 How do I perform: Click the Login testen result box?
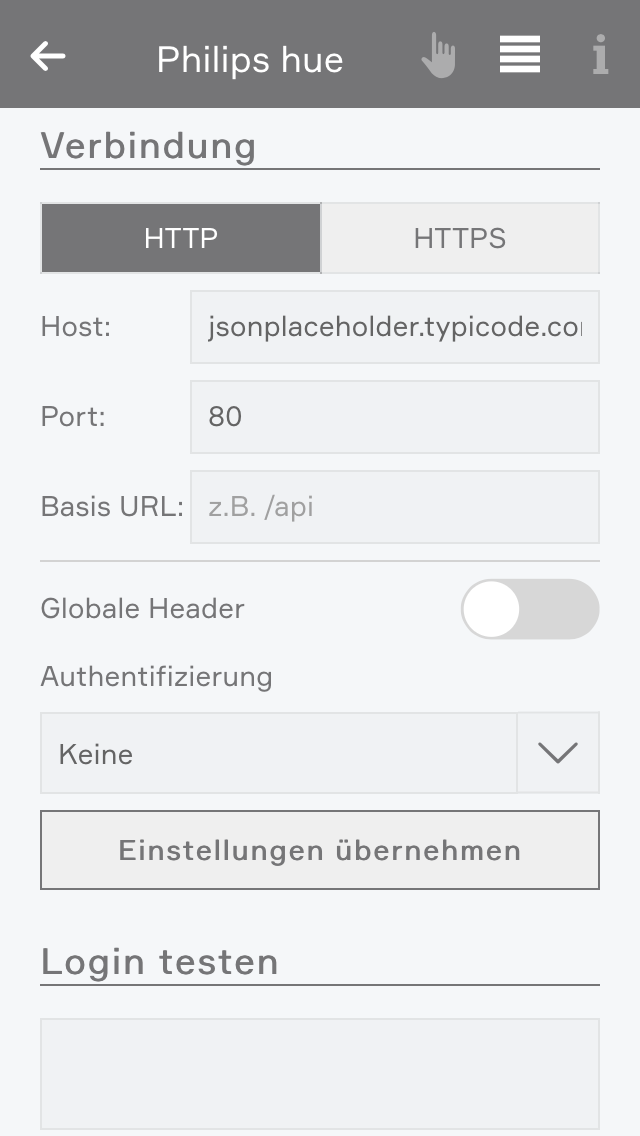point(320,1074)
